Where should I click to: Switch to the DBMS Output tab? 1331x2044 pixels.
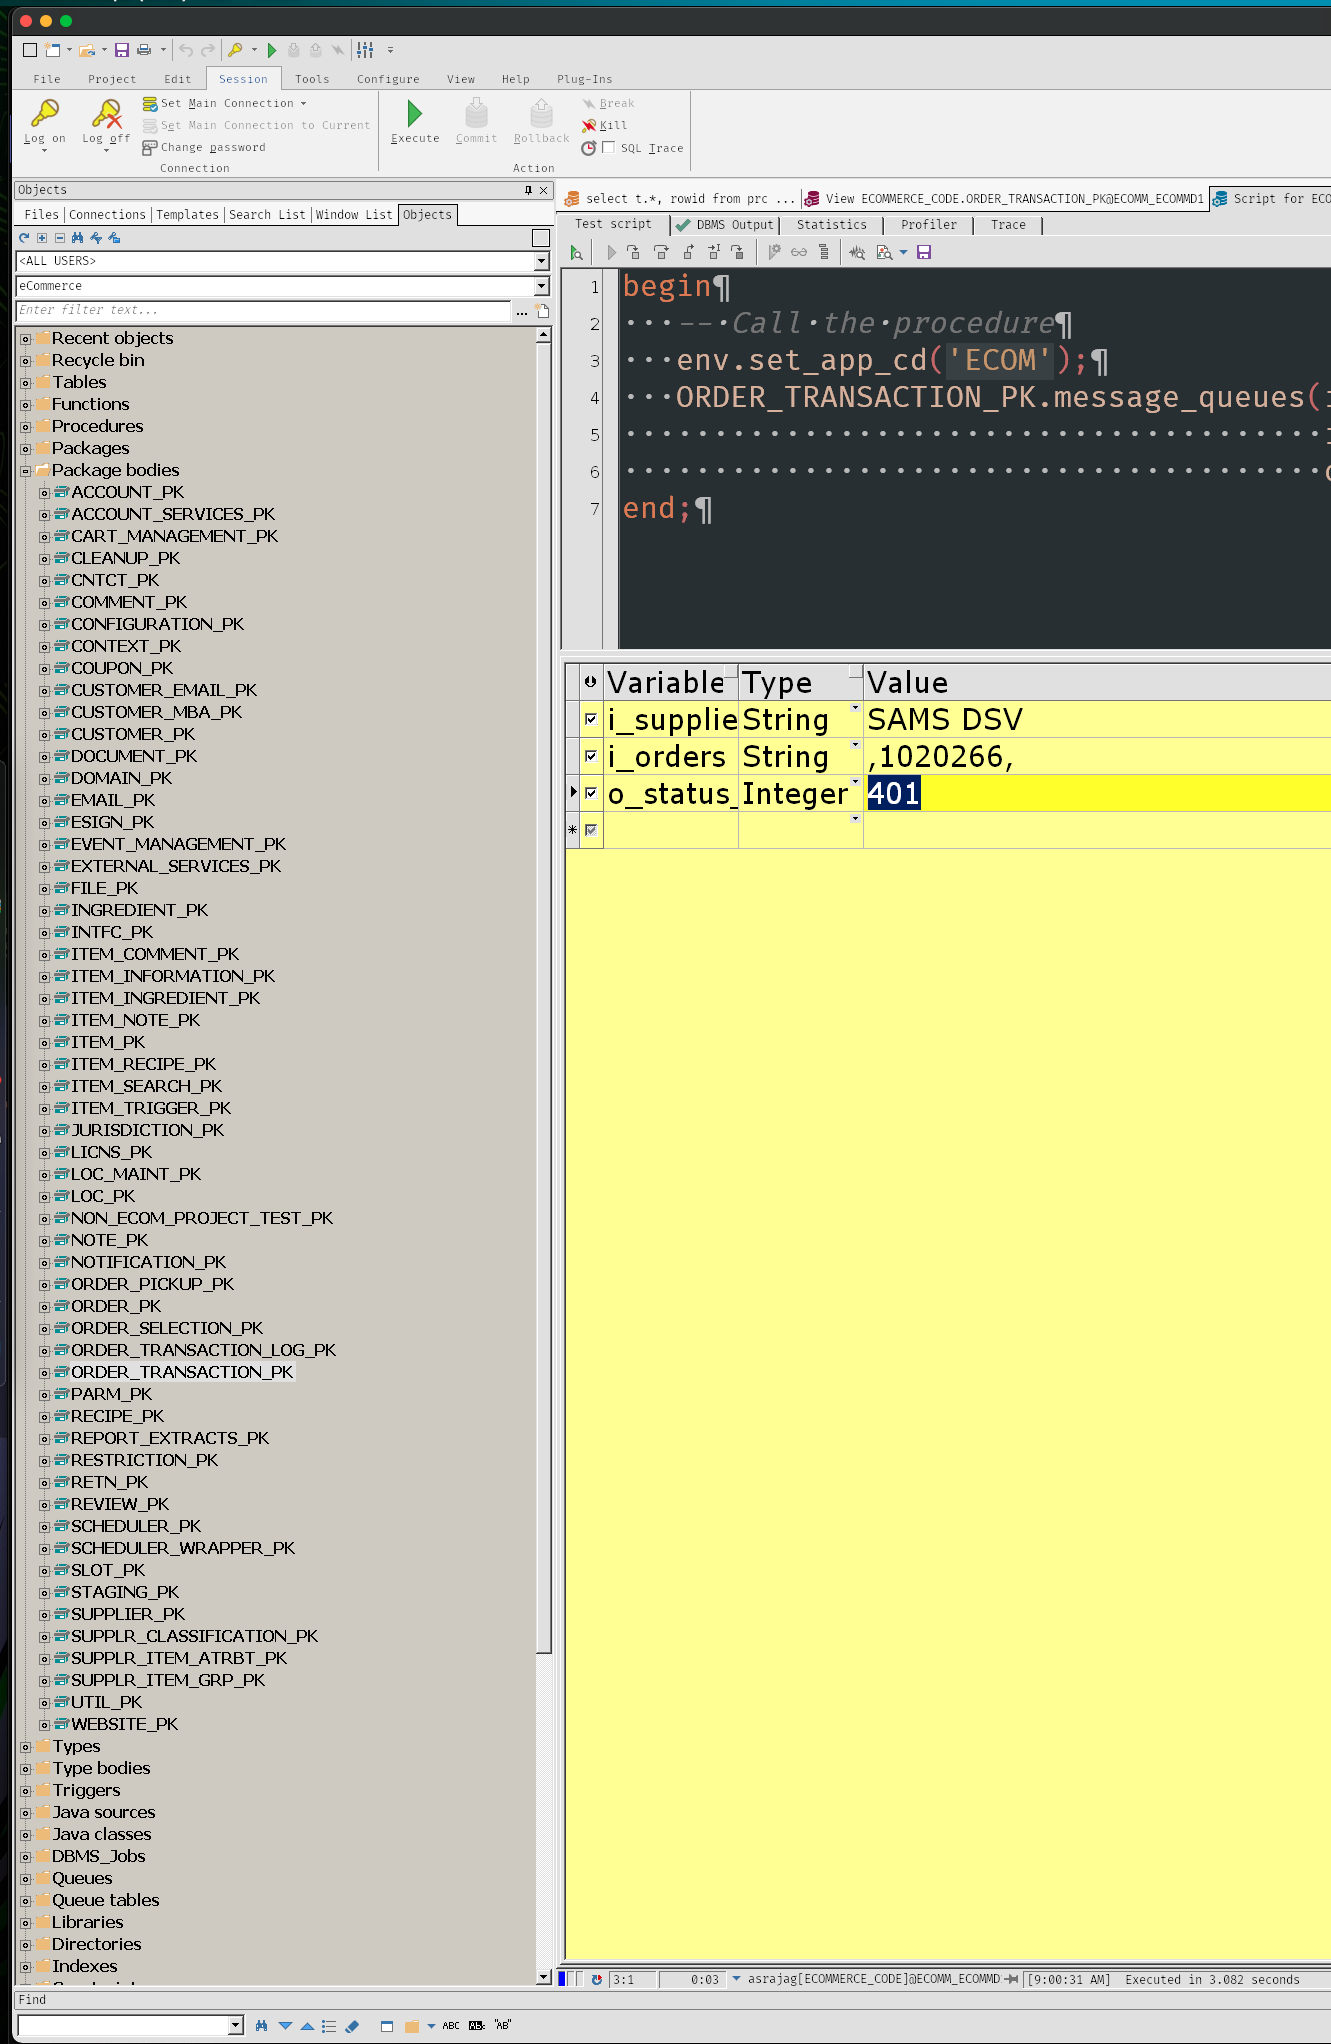pyautogui.click(x=725, y=225)
